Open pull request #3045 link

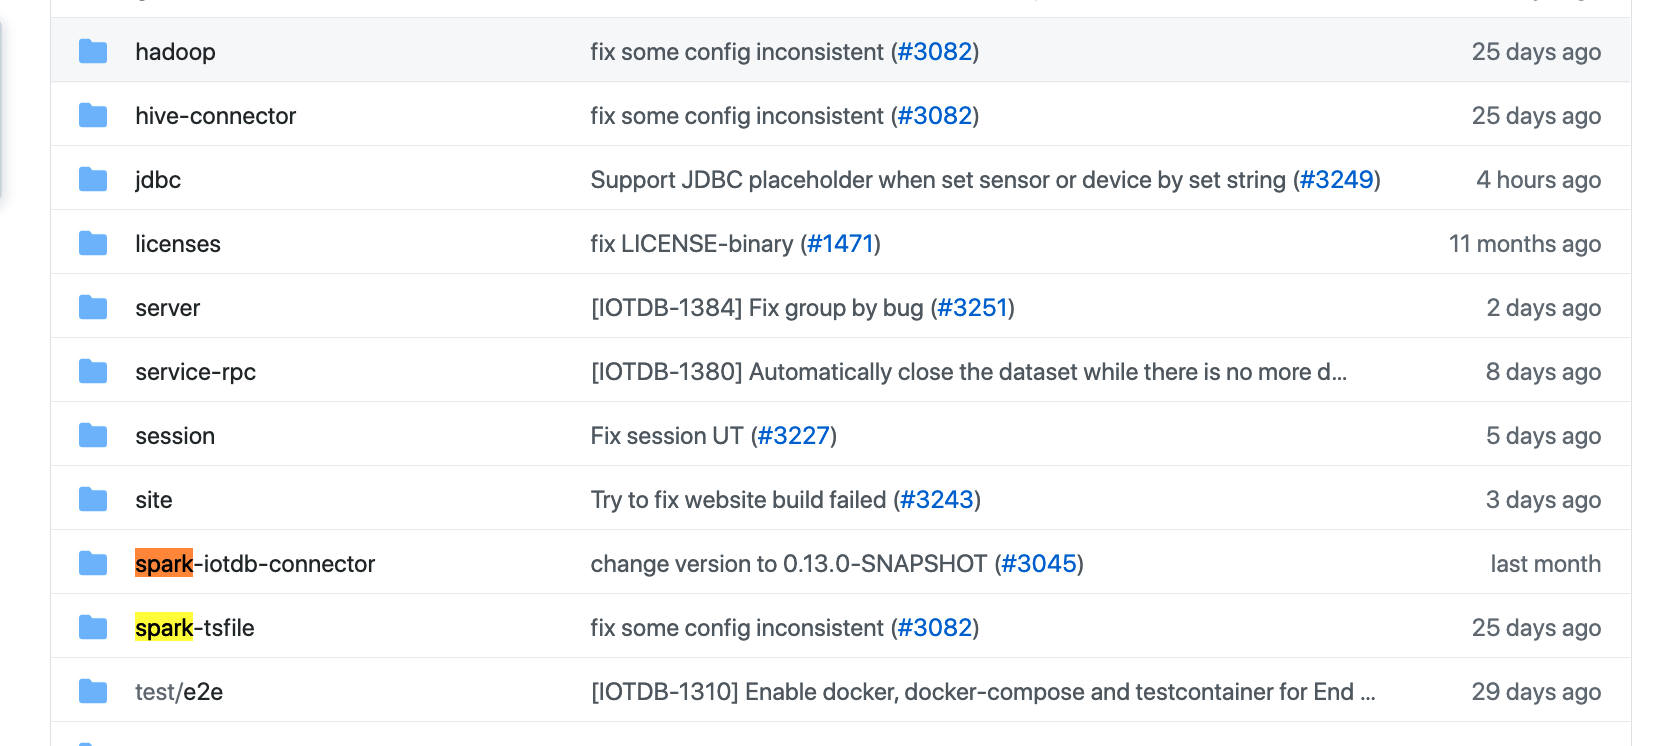pos(1039,564)
